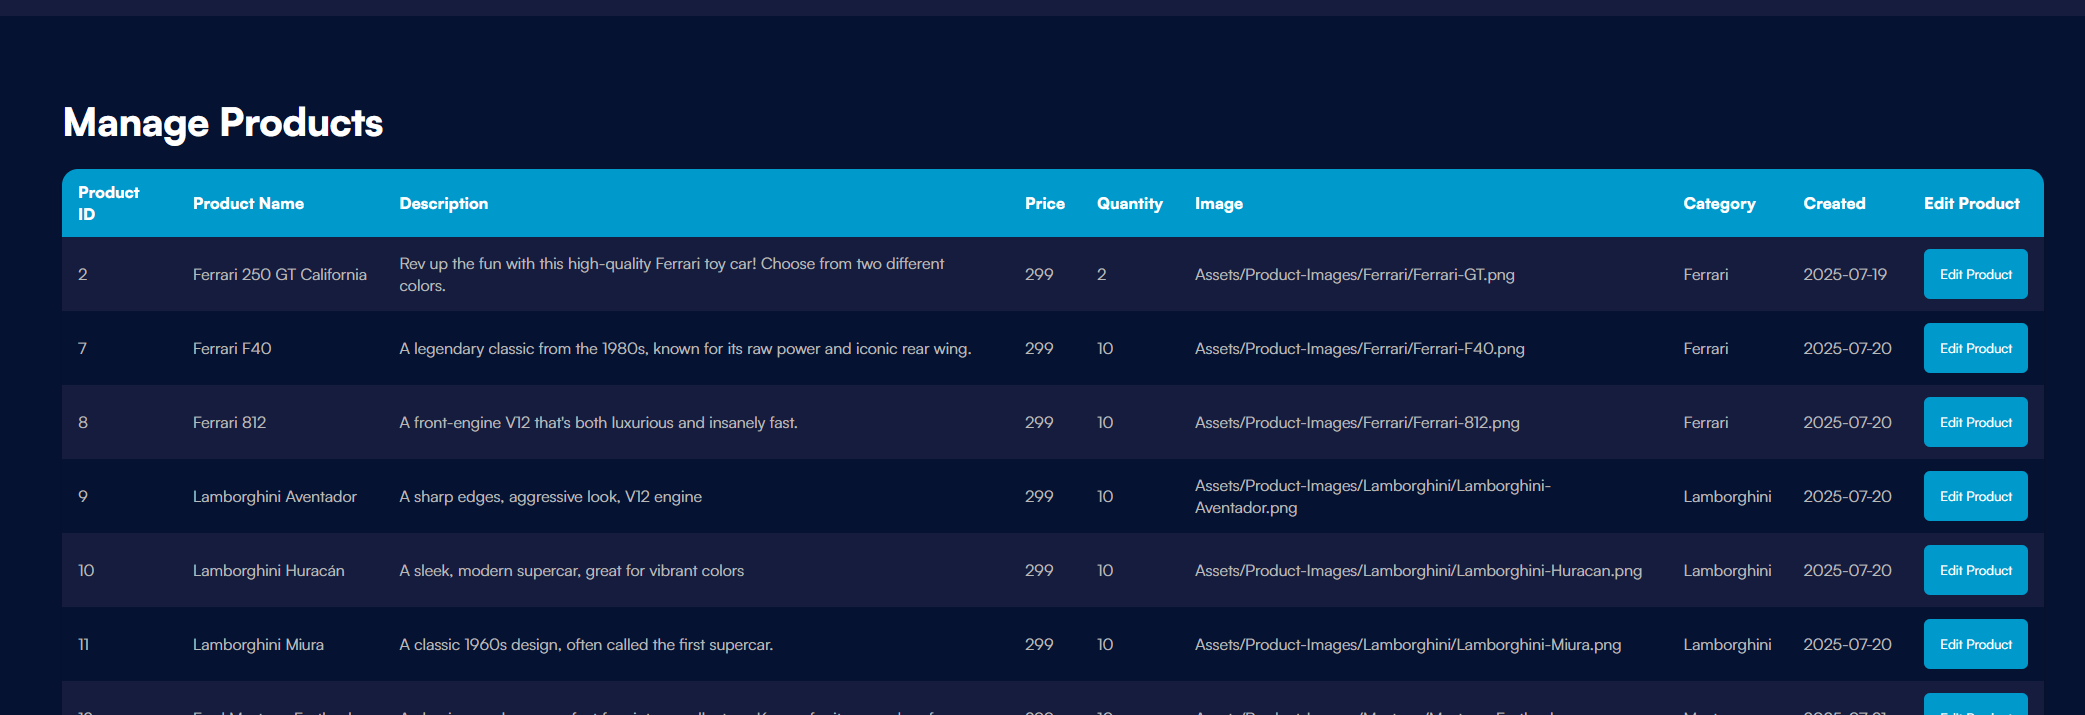Click the Lamborghini-Aventador.png image path

tap(1372, 496)
